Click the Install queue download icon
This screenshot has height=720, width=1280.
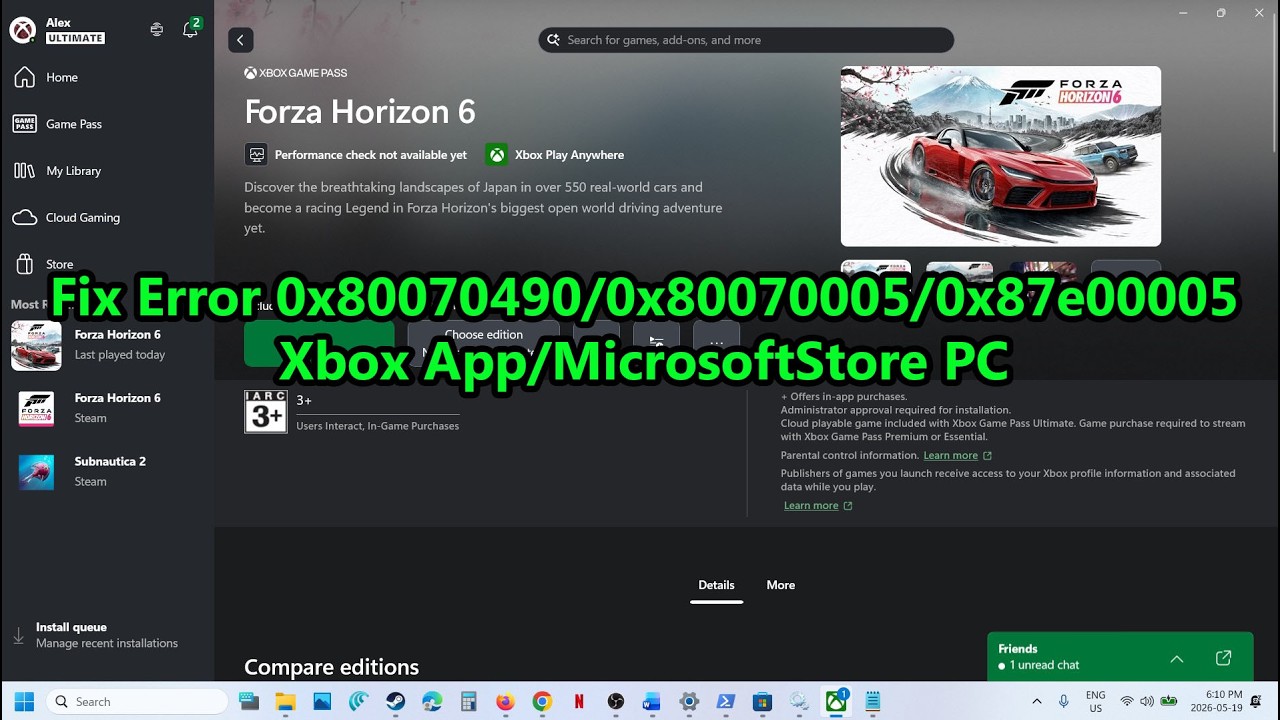tap(19, 636)
